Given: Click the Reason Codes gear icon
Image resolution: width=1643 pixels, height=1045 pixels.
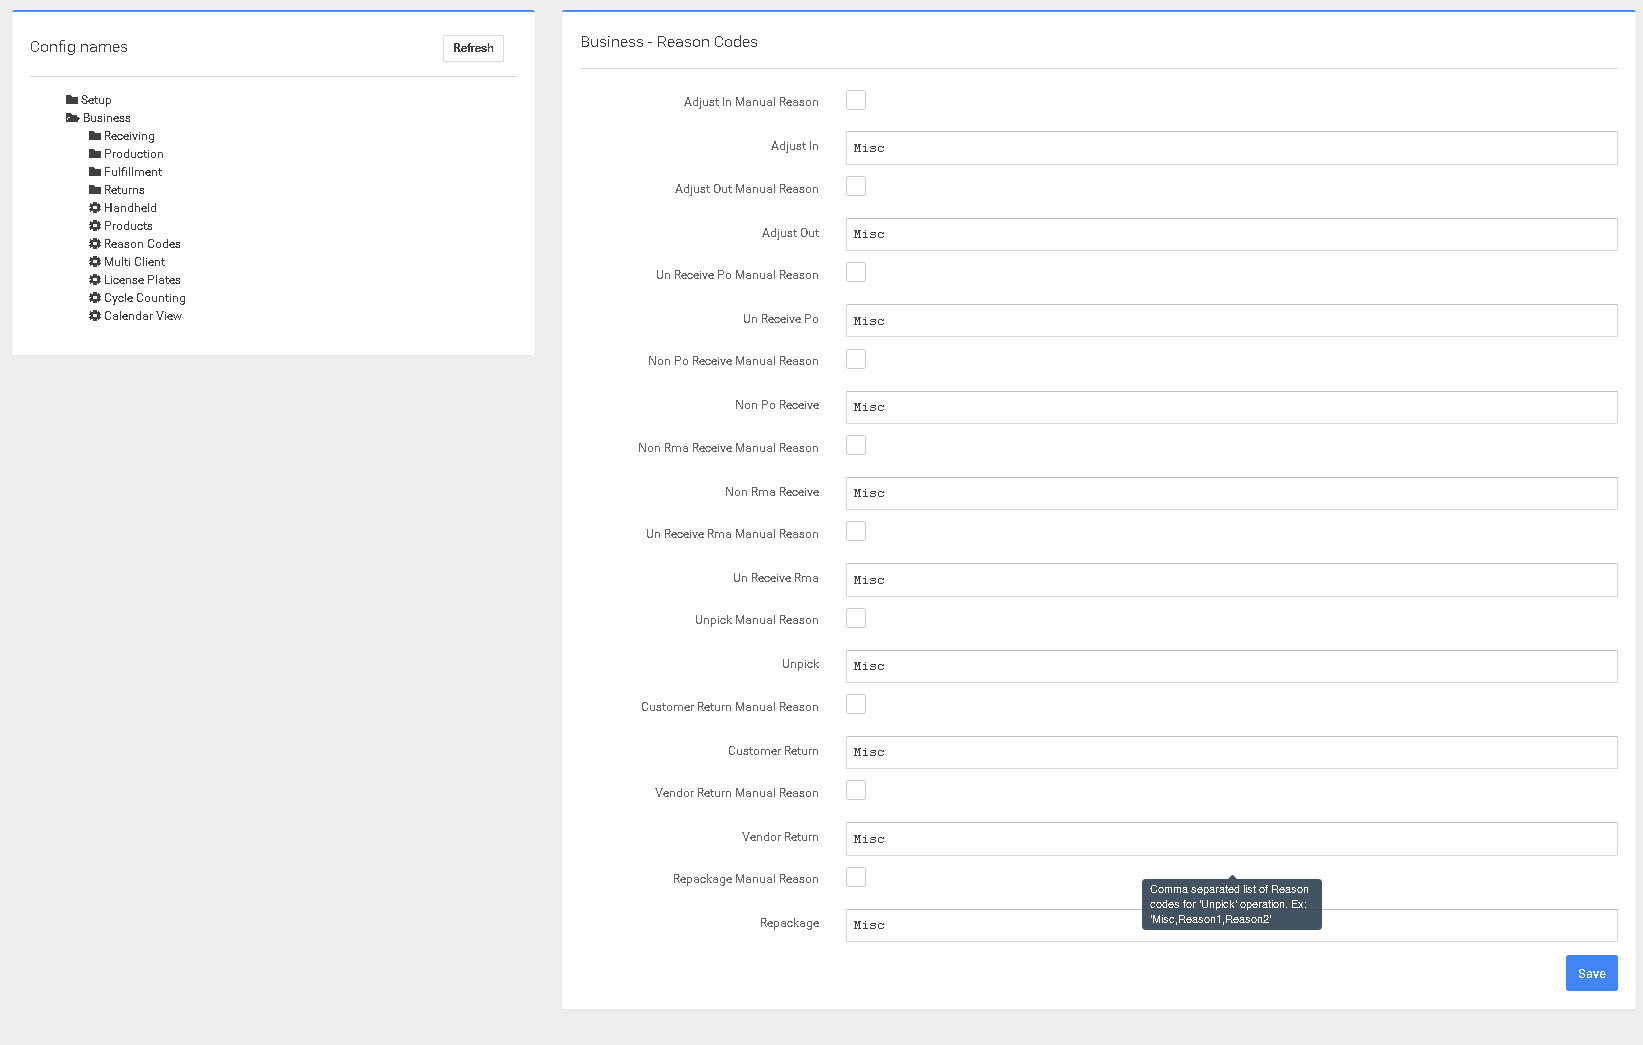Looking at the screenshot, I should coord(95,244).
